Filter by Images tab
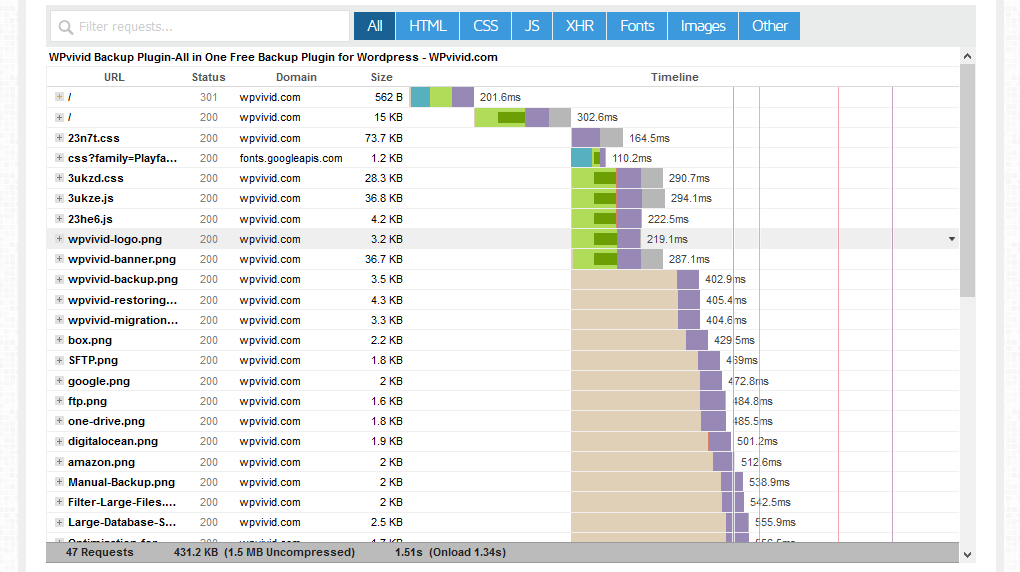 (x=703, y=26)
